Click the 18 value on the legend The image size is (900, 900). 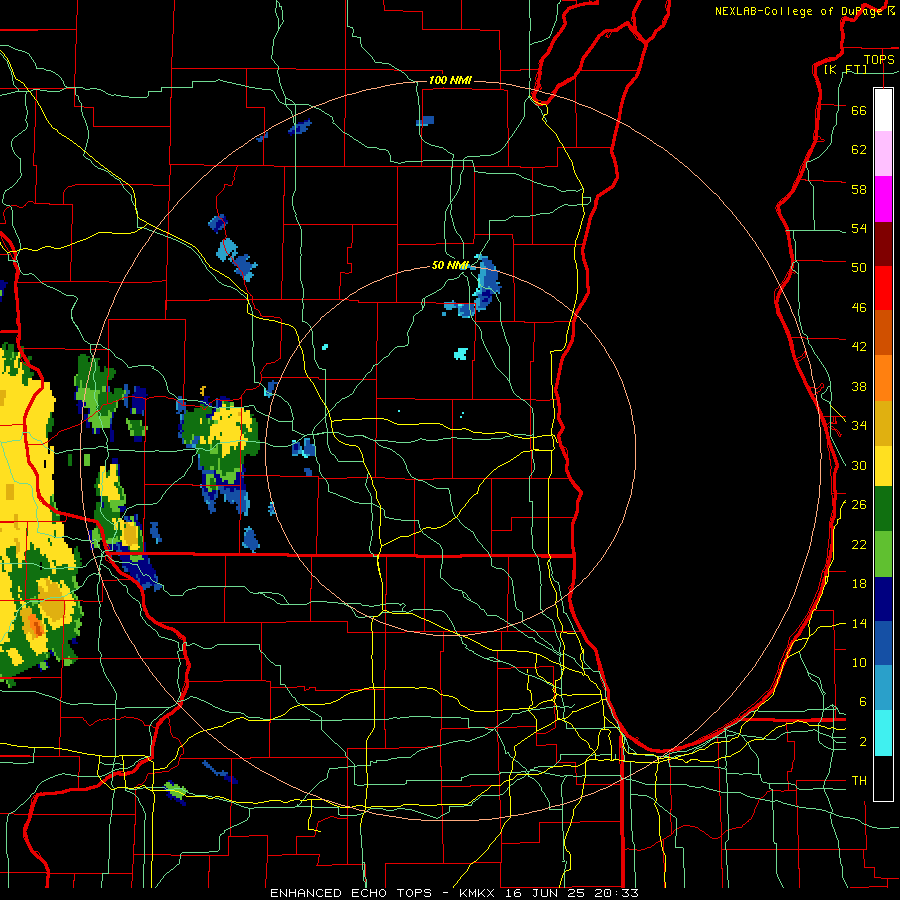pyautogui.click(x=859, y=584)
